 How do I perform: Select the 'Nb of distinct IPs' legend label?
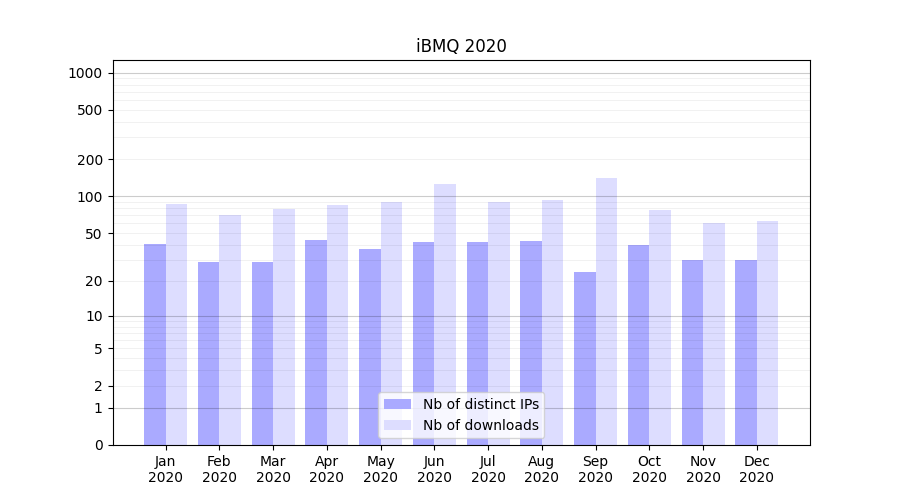point(480,404)
